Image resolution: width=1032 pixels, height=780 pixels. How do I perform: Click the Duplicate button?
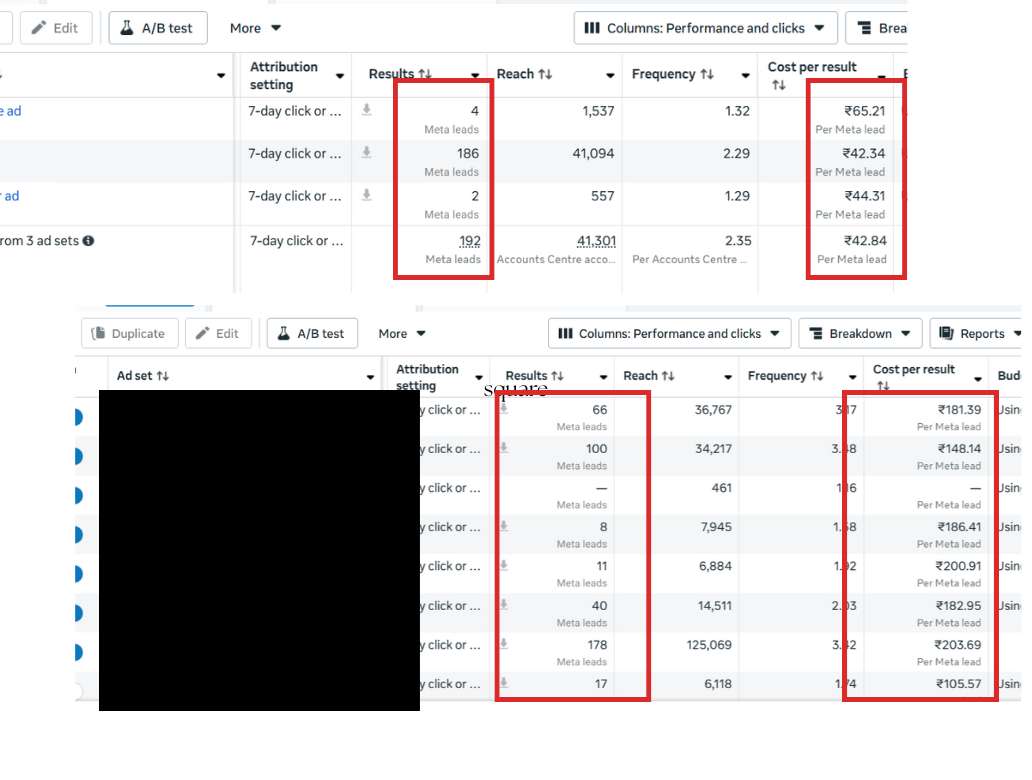tap(128, 334)
